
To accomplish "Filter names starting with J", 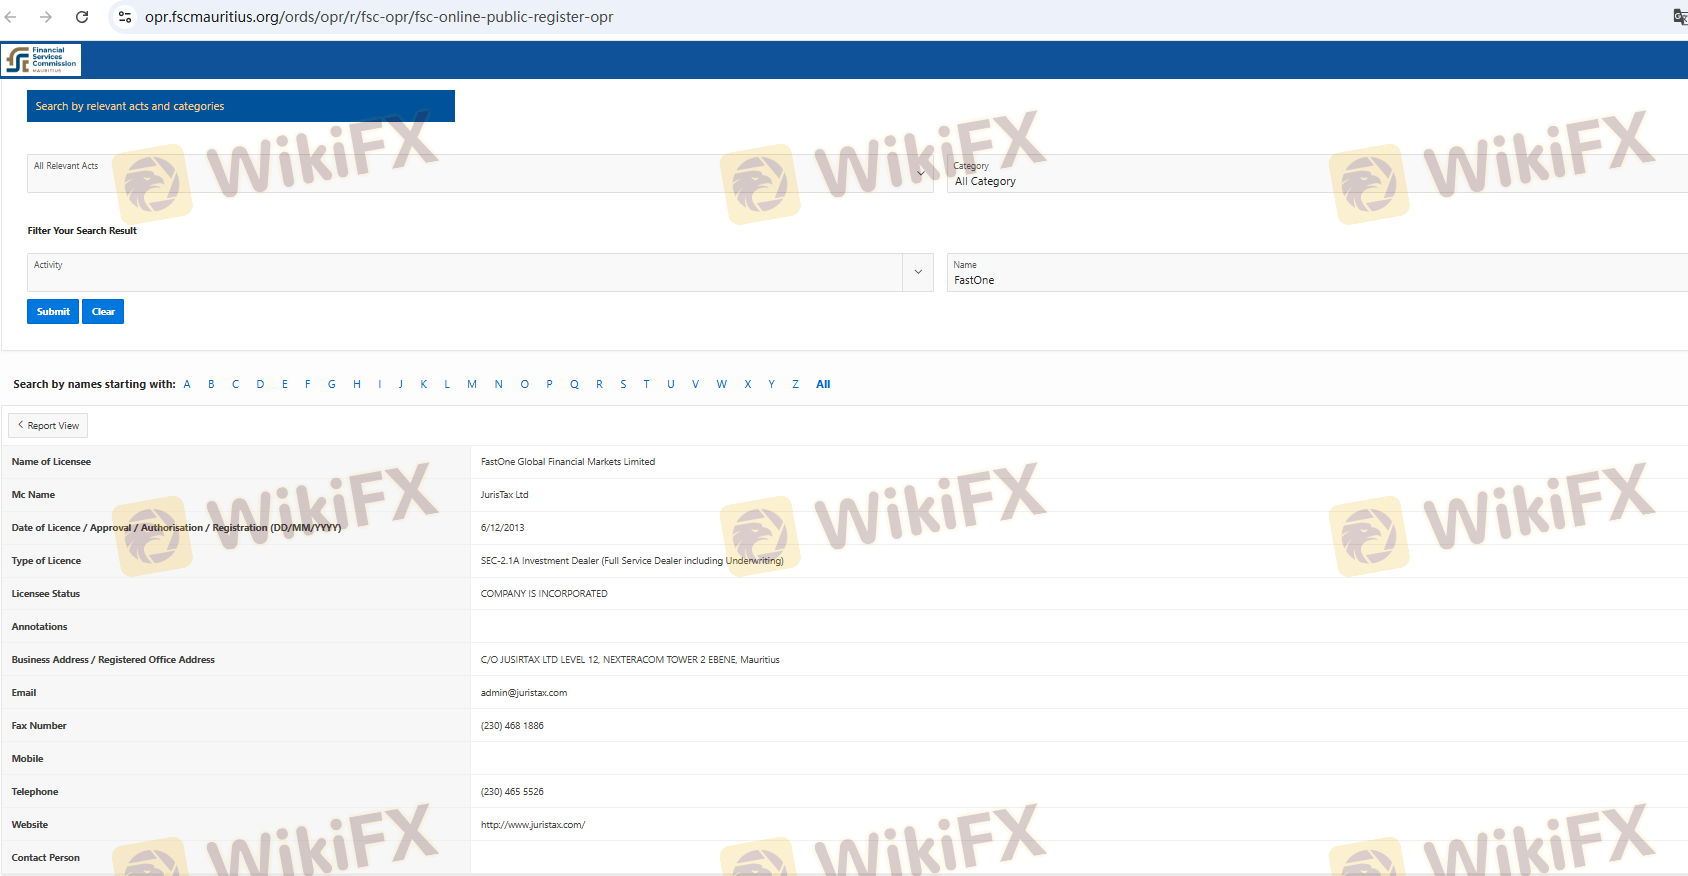I will (x=401, y=384).
